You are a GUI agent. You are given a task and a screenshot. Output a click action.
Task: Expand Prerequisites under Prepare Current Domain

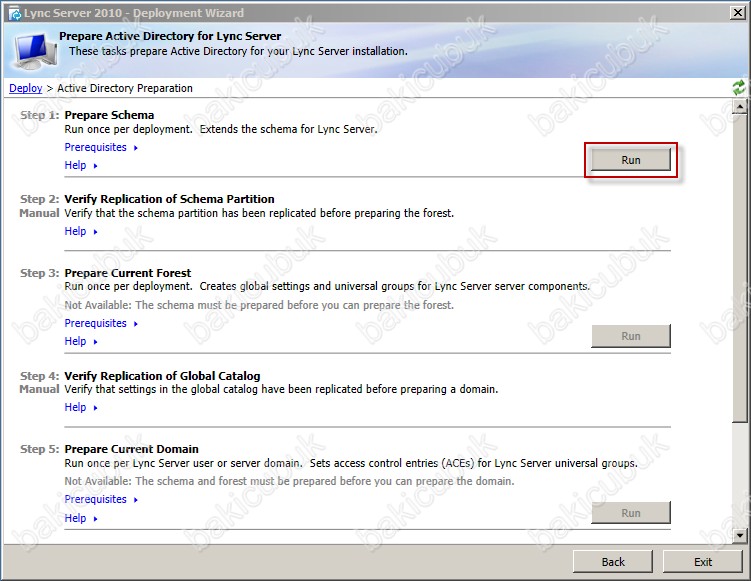[101, 499]
